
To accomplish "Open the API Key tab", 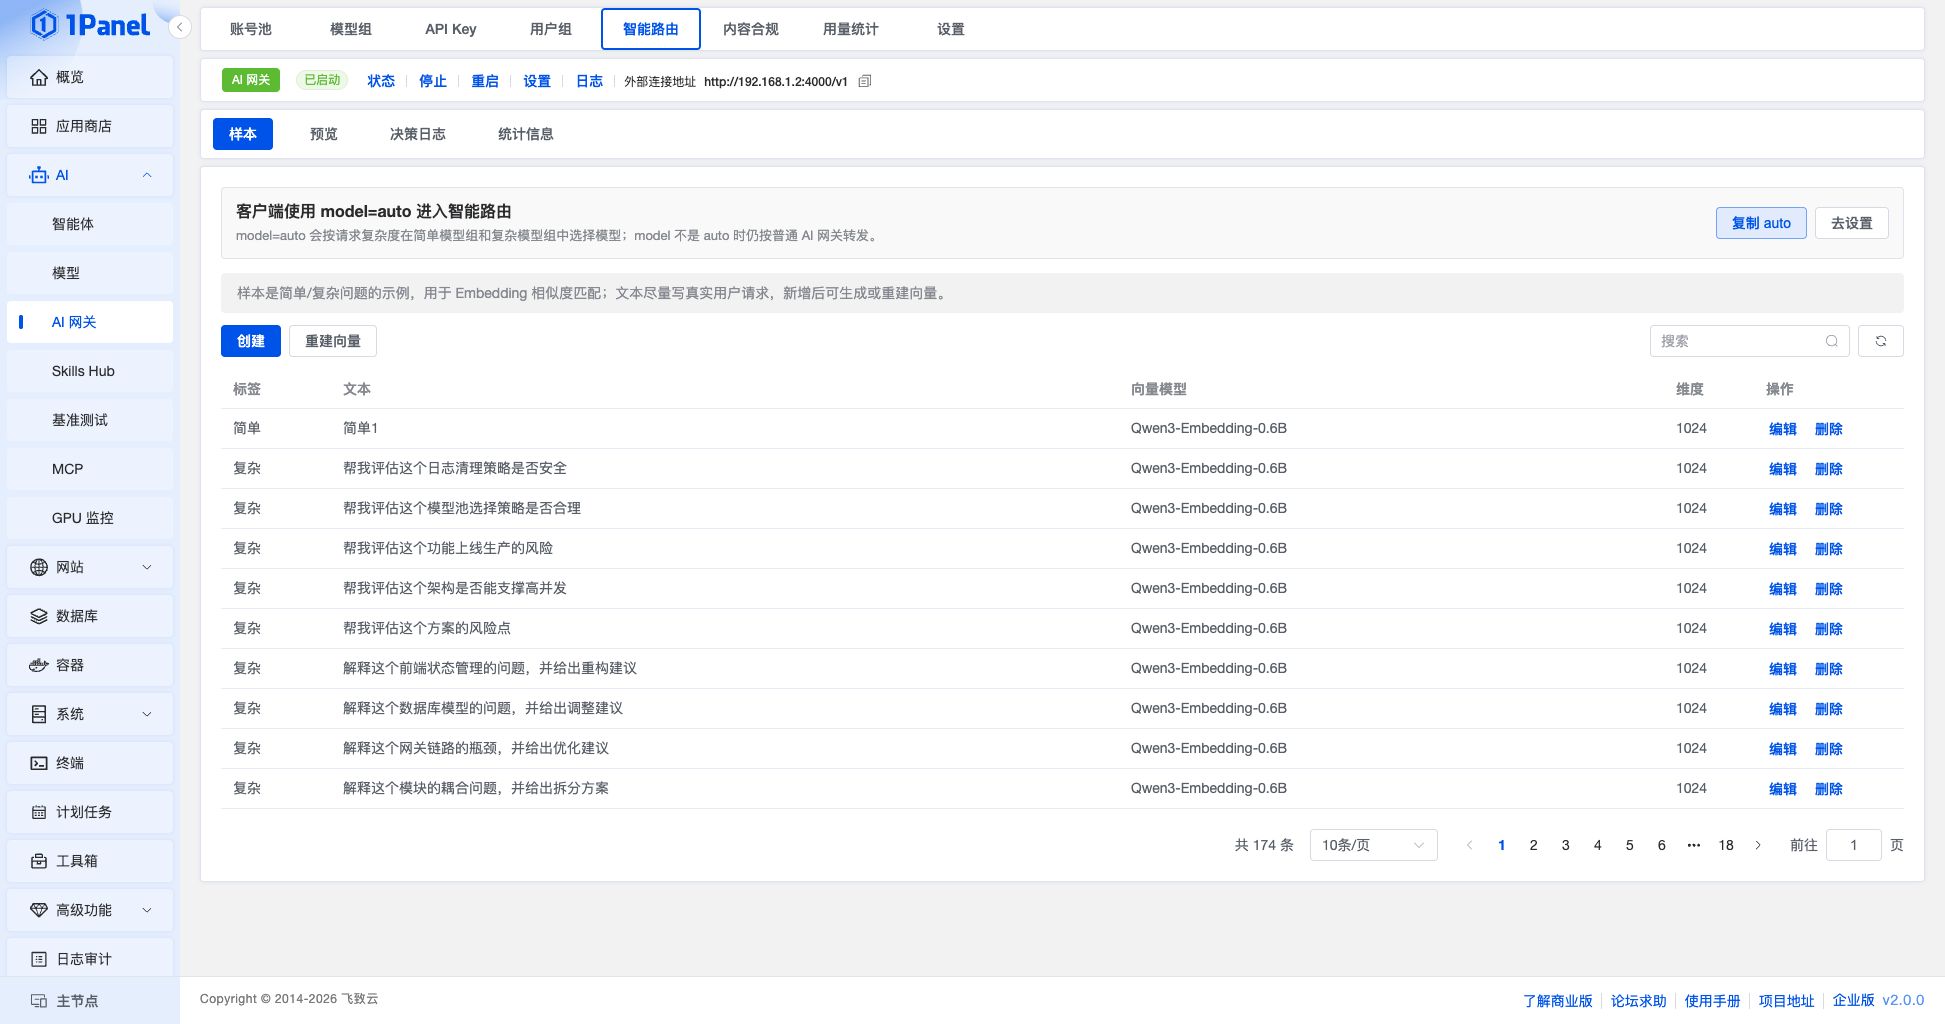I will (451, 29).
